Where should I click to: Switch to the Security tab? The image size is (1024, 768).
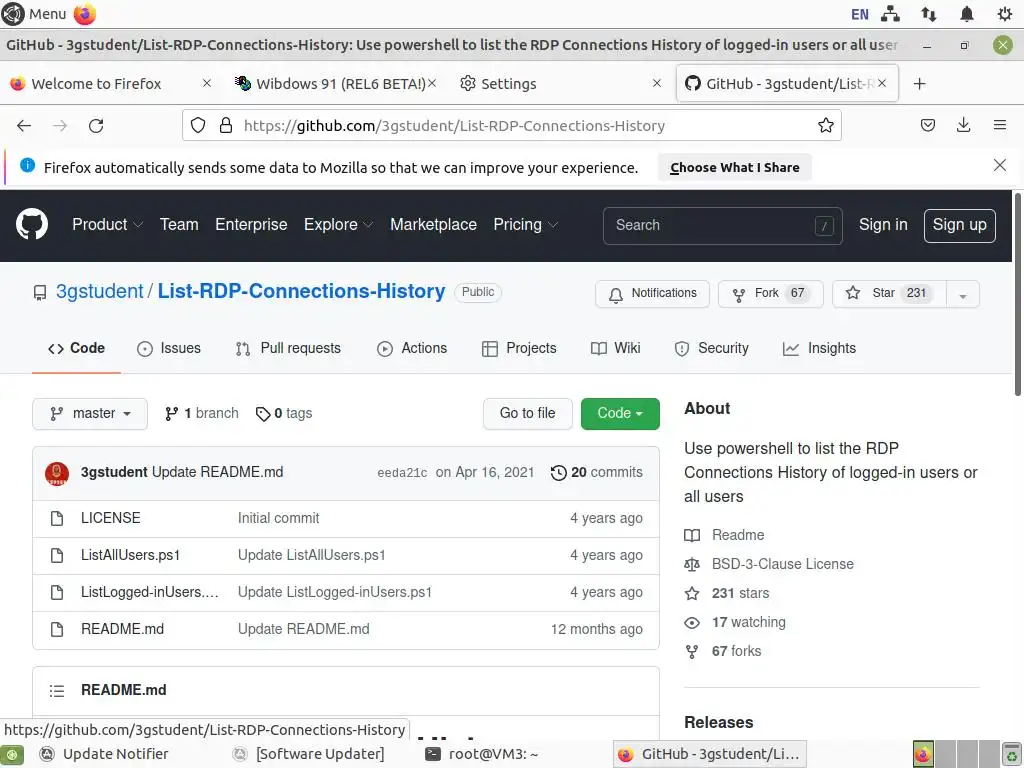pyautogui.click(x=711, y=348)
